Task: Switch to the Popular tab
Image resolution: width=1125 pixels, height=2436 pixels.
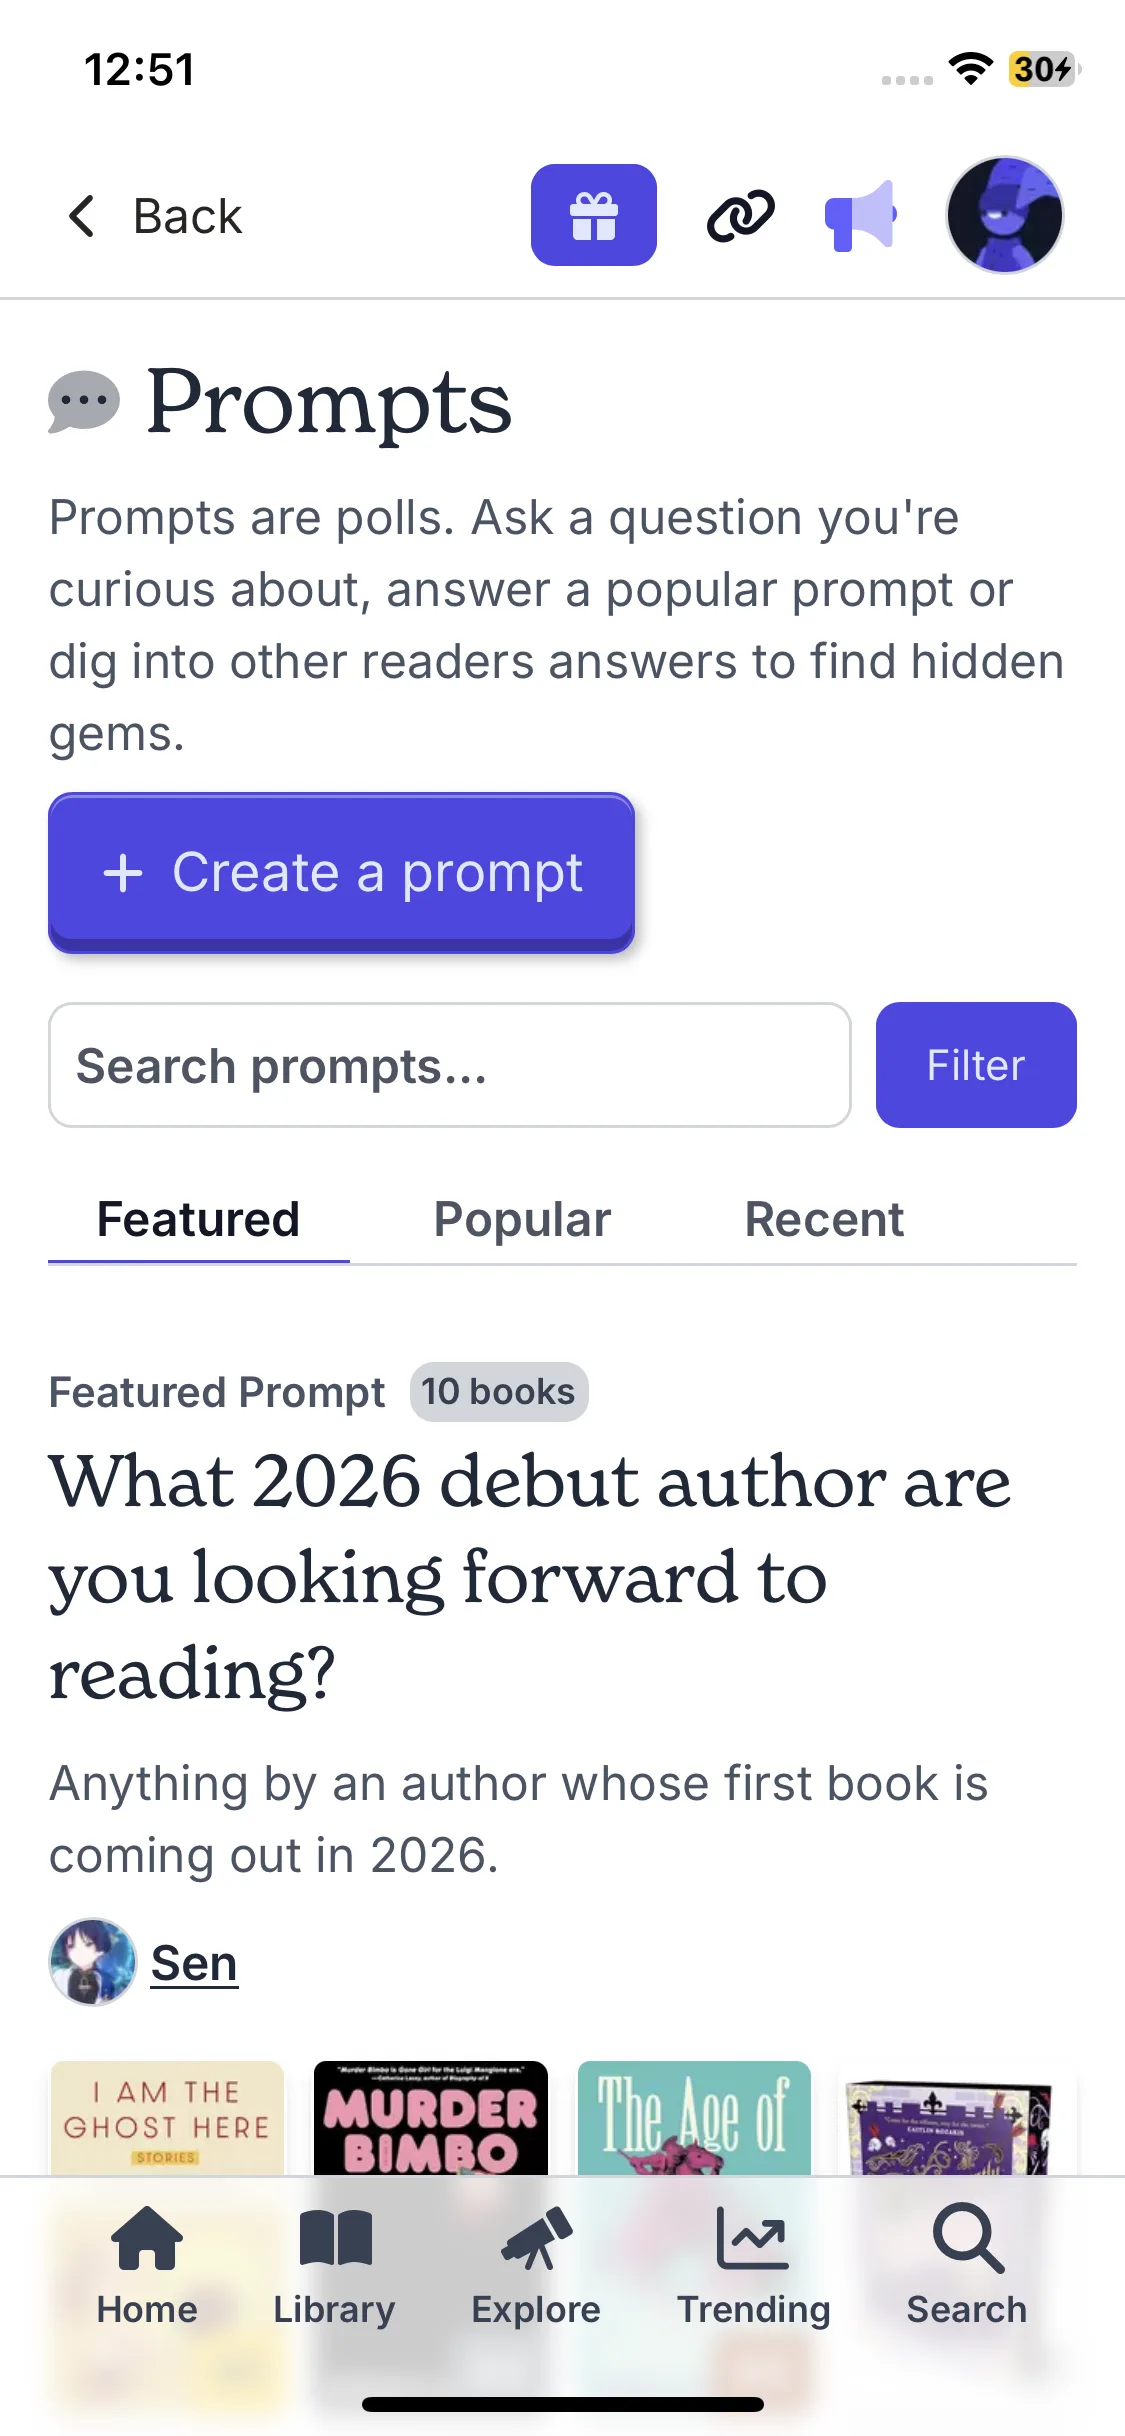Action: tap(522, 1220)
